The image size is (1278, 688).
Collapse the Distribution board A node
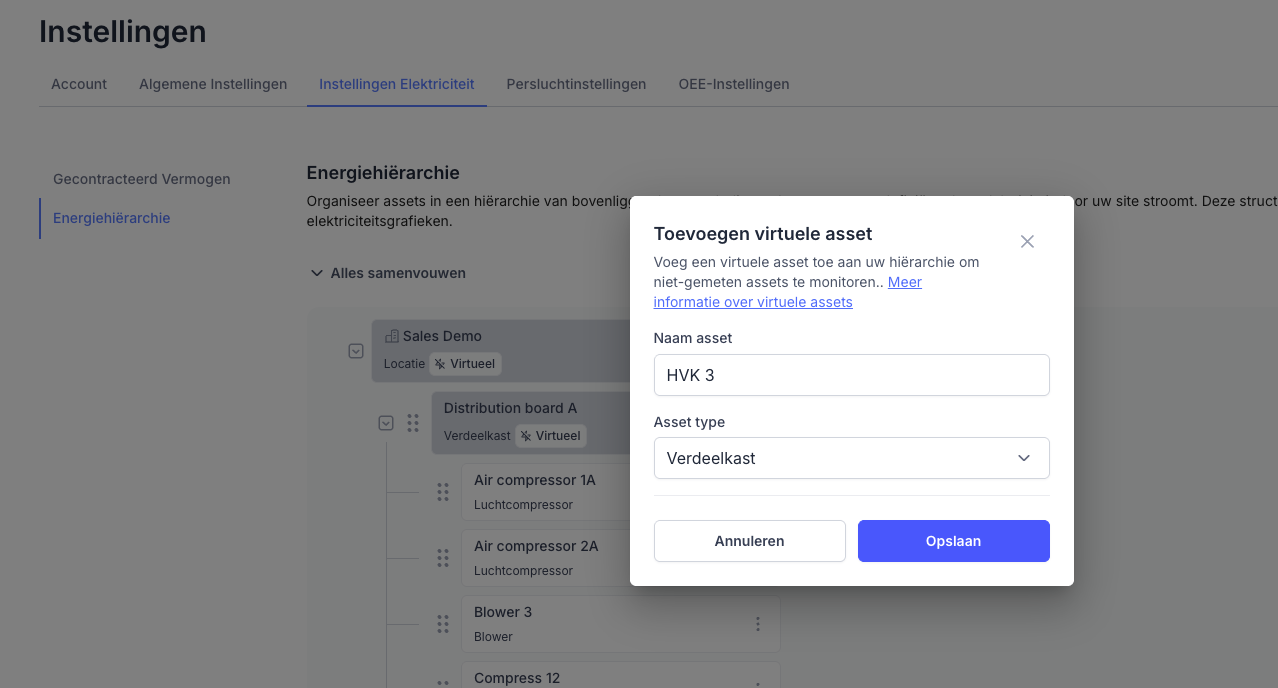pyautogui.click(x=386, y=423)
